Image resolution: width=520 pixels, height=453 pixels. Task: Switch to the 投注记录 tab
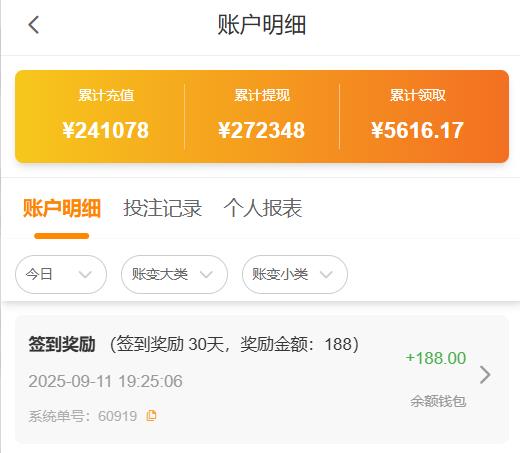pos(163,208)
